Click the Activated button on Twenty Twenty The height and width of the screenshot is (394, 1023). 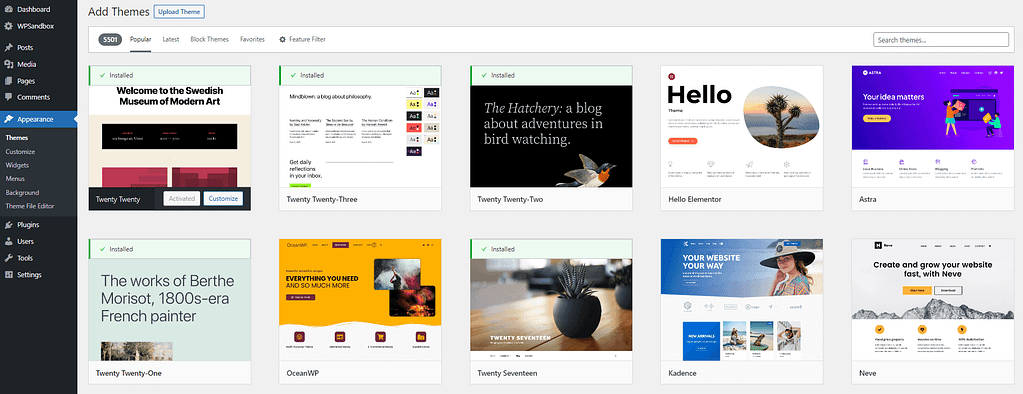coord(181,198)
